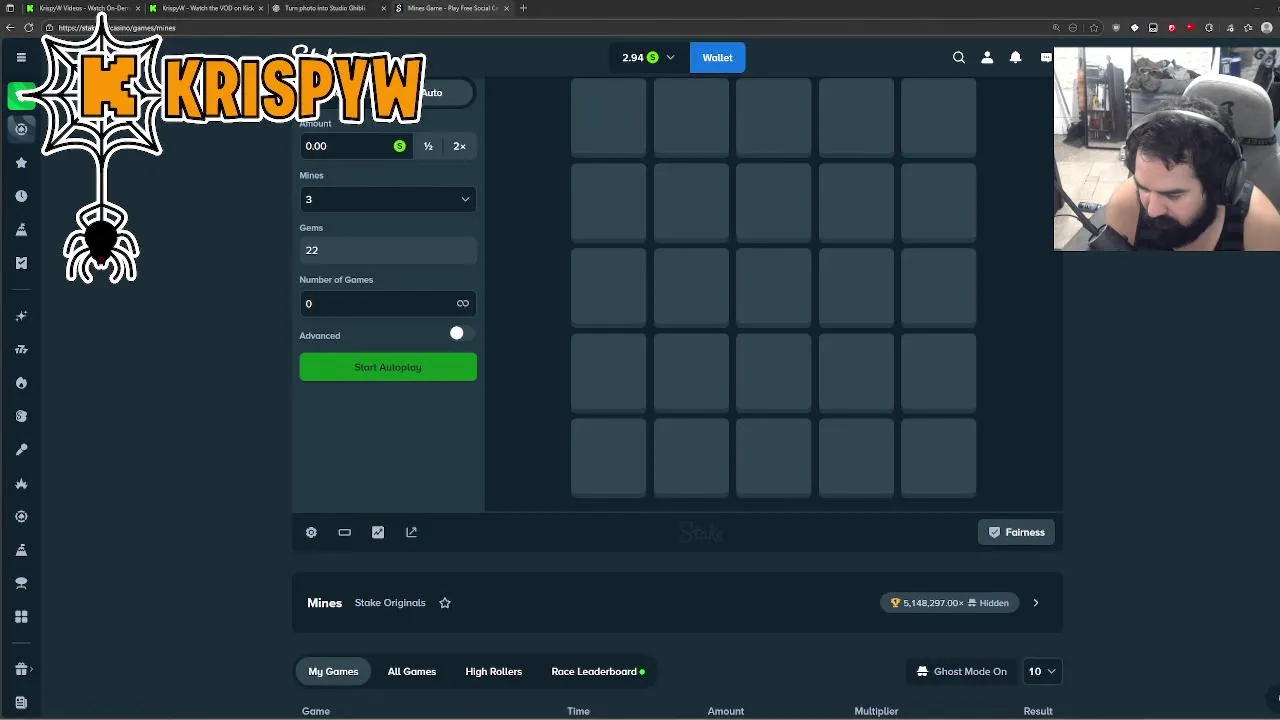
Task: Open the hamburger menu in the sidebar
Action: point(21,57)
